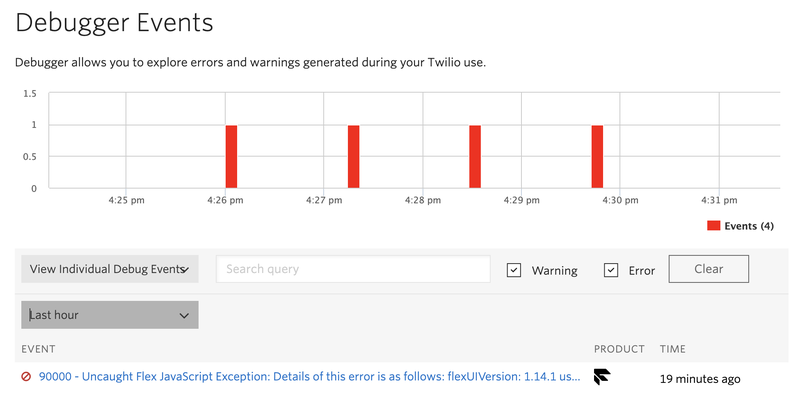Select the red bar at 4:26 pm
This screenshot has width=800, height=396.
point(231,157)
